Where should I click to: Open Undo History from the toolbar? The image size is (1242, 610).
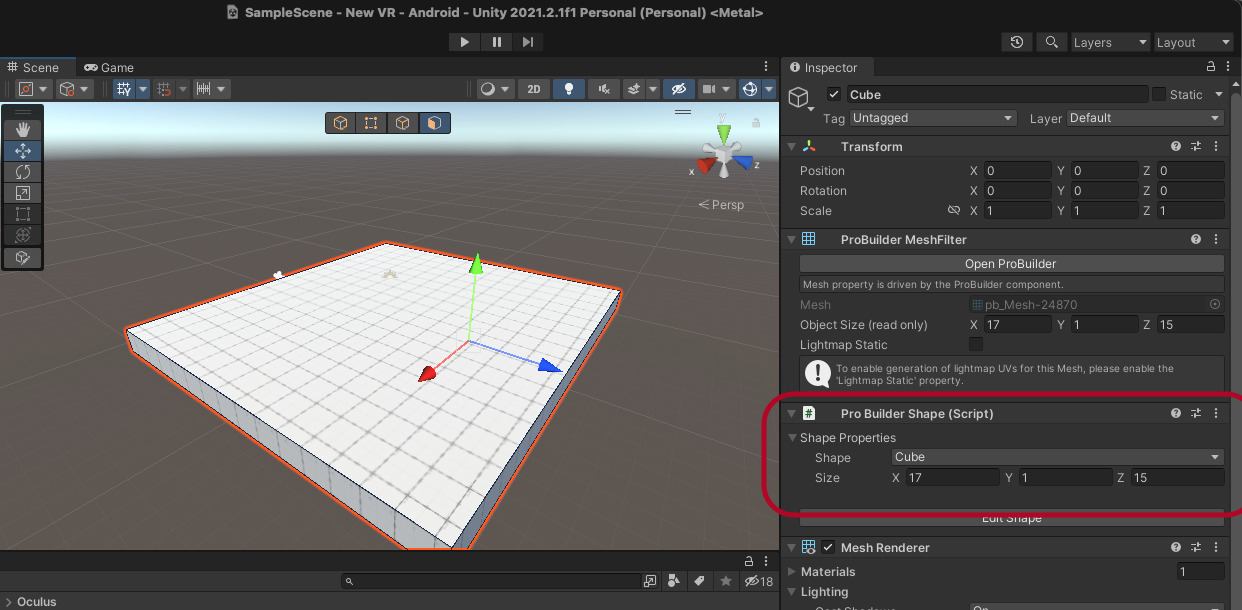coord(1017,42)
